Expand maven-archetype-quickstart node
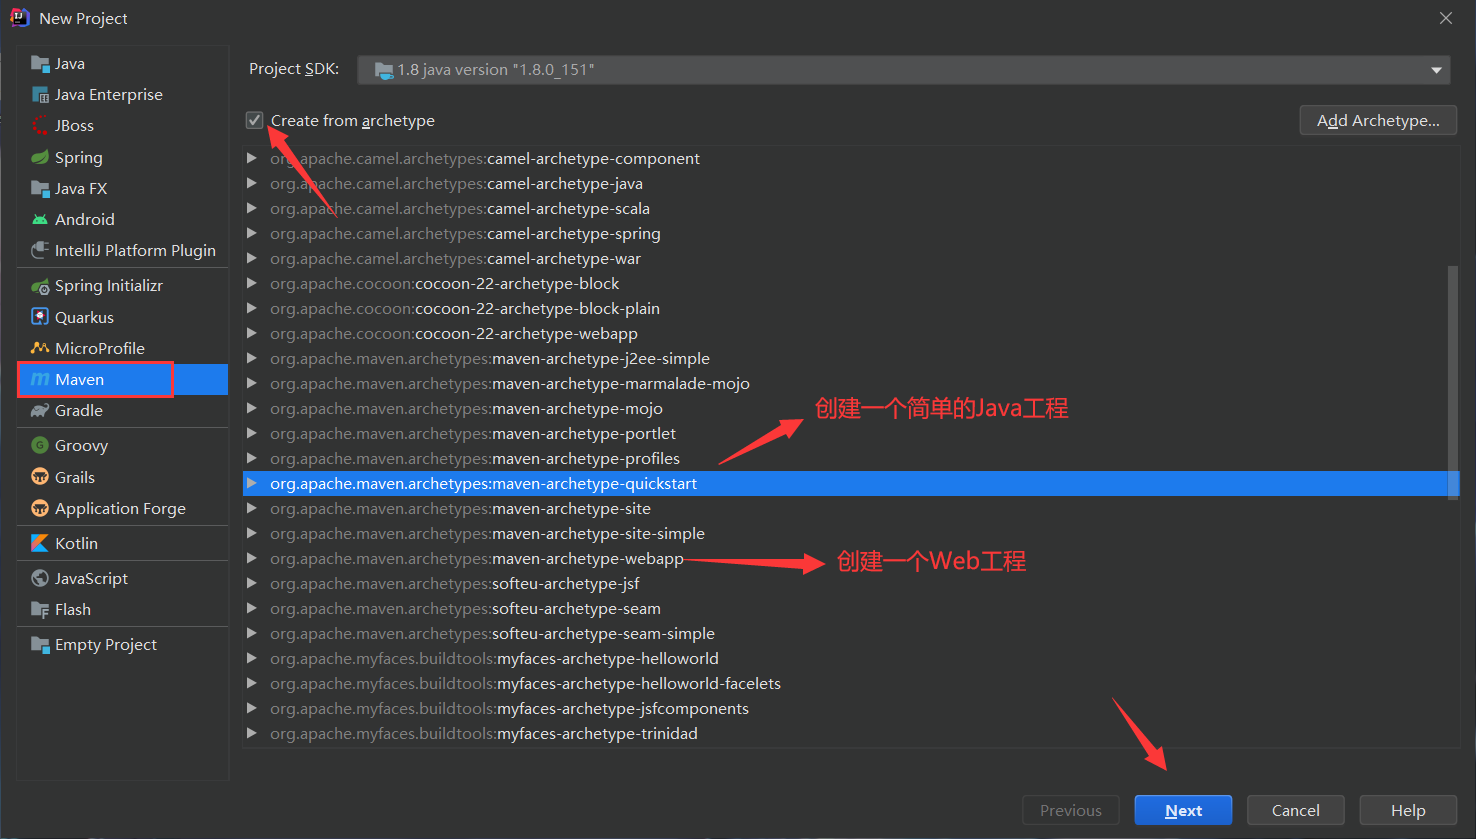The width and height of the screenshot is (1476, 839). (x=252, y=483)
